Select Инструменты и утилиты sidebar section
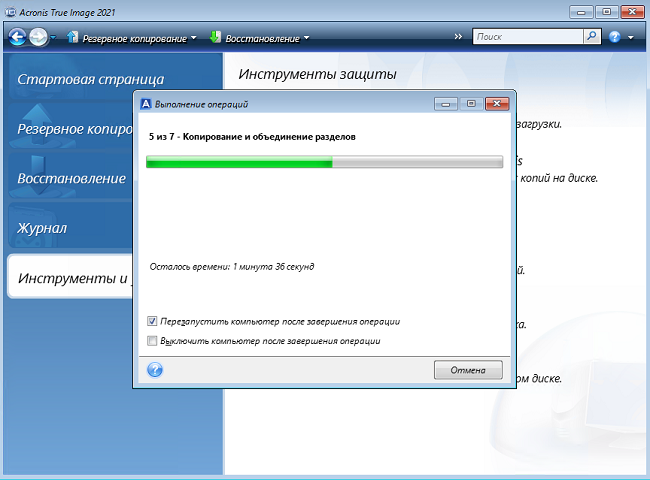Image resolution: width=650 pixels, height=480 pixels. pos(70,277)
